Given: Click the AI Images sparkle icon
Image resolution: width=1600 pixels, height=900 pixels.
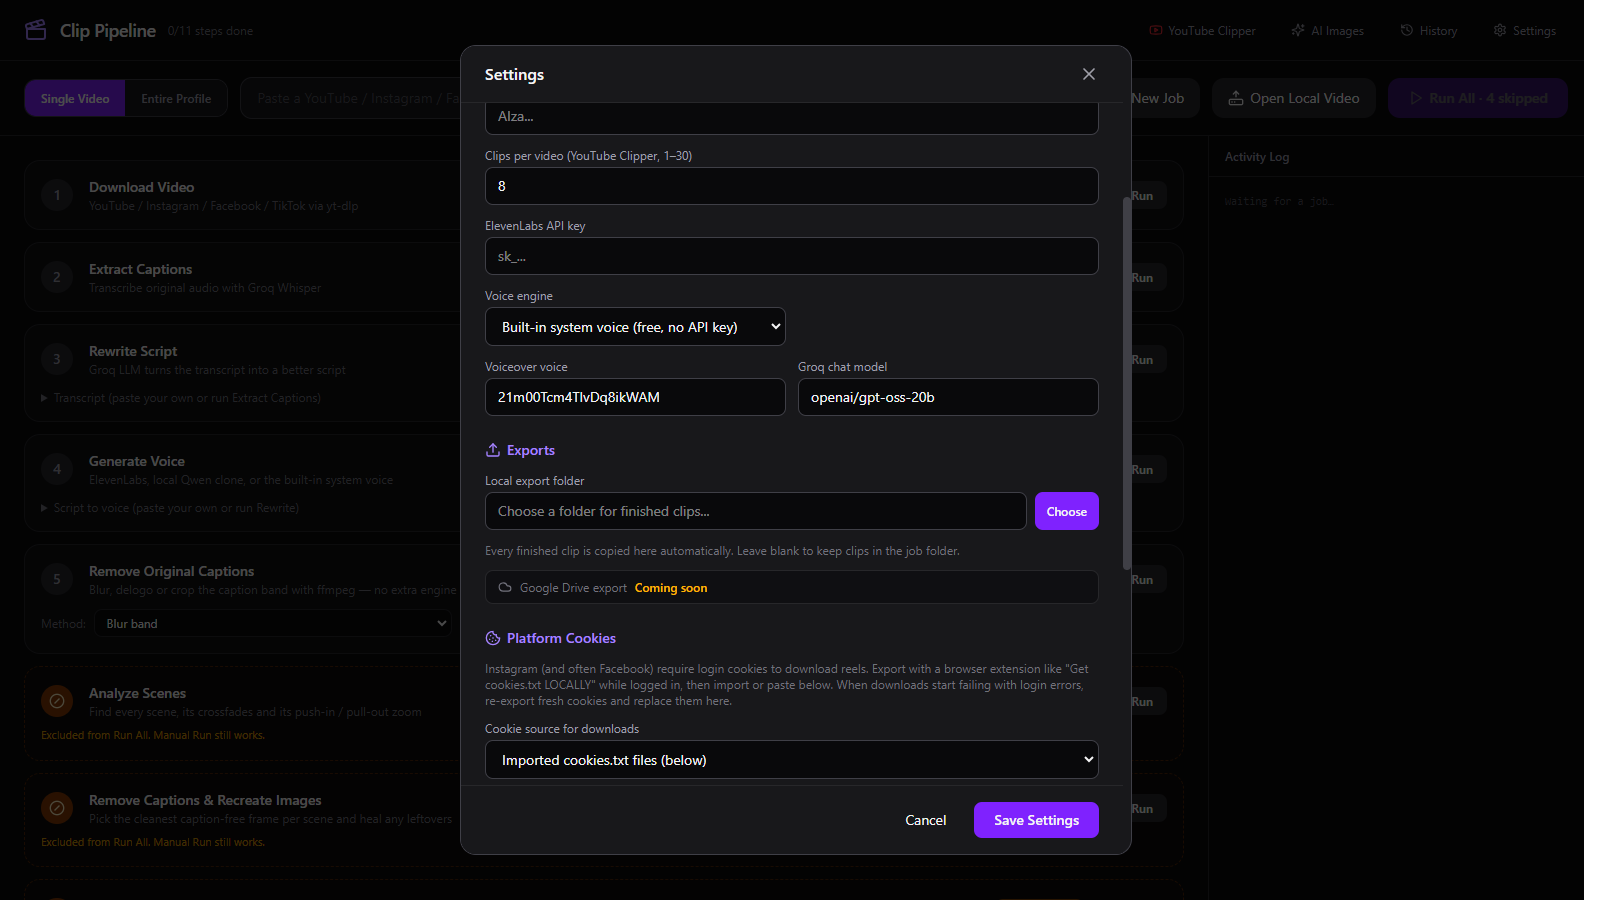Looking at the screenshot, I should [1298, 31].
